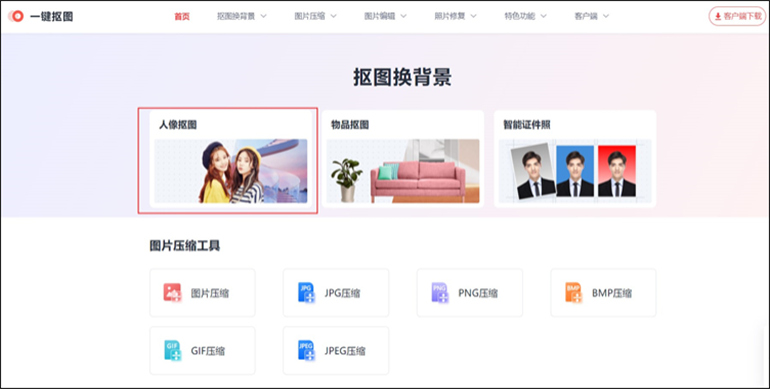770x389 pixels.
Task: Expand the 照片修复 navigation menu
Action: coord(455,16)
